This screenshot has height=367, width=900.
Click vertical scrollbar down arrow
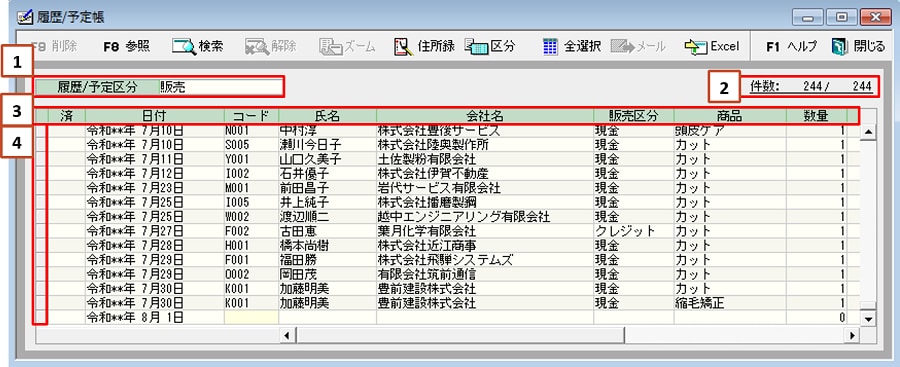point(868,319)
